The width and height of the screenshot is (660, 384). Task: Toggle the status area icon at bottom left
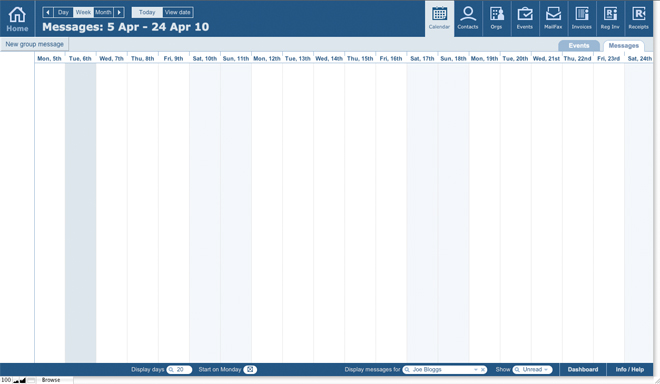pyautogui.click(x=31, y=381)
